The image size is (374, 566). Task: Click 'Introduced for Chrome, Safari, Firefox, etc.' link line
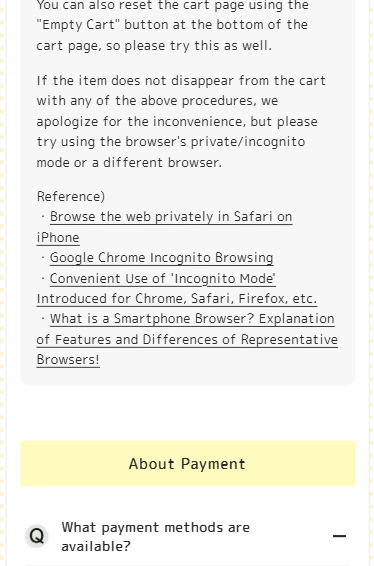[177, 299]
